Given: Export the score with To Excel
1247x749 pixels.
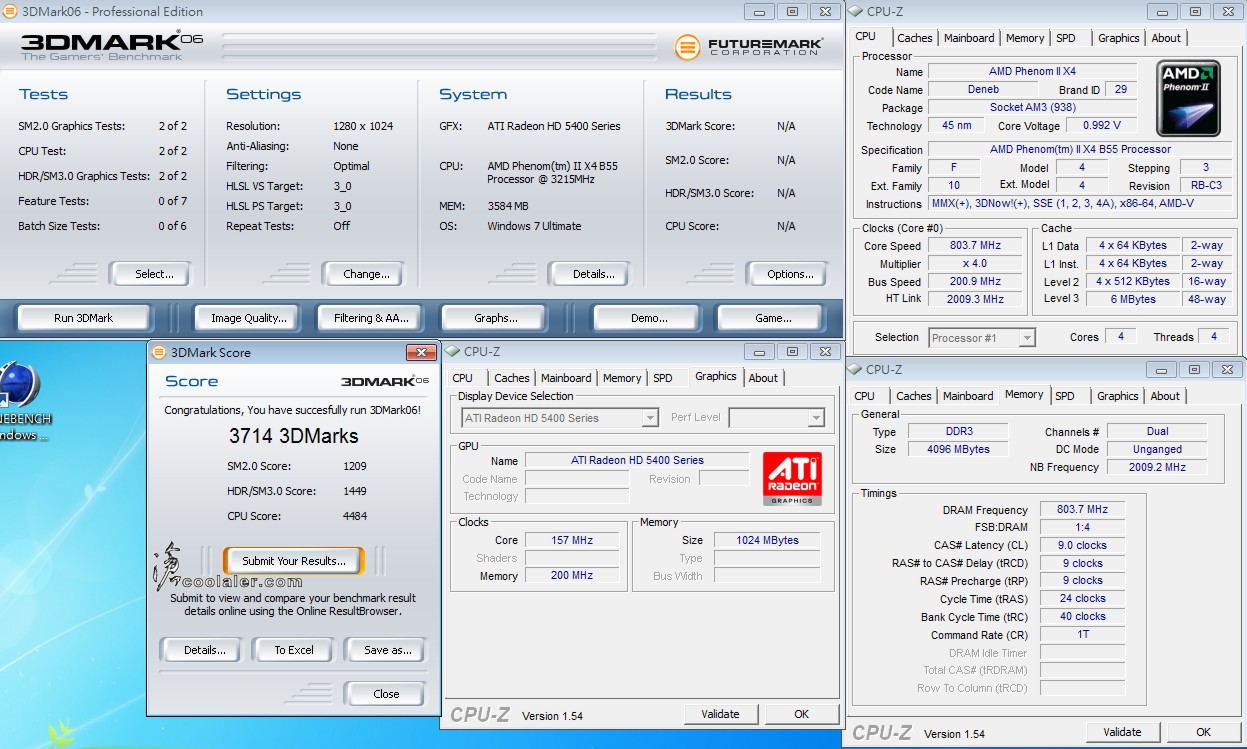Looking at the screenshot, I should click(294, 650).
